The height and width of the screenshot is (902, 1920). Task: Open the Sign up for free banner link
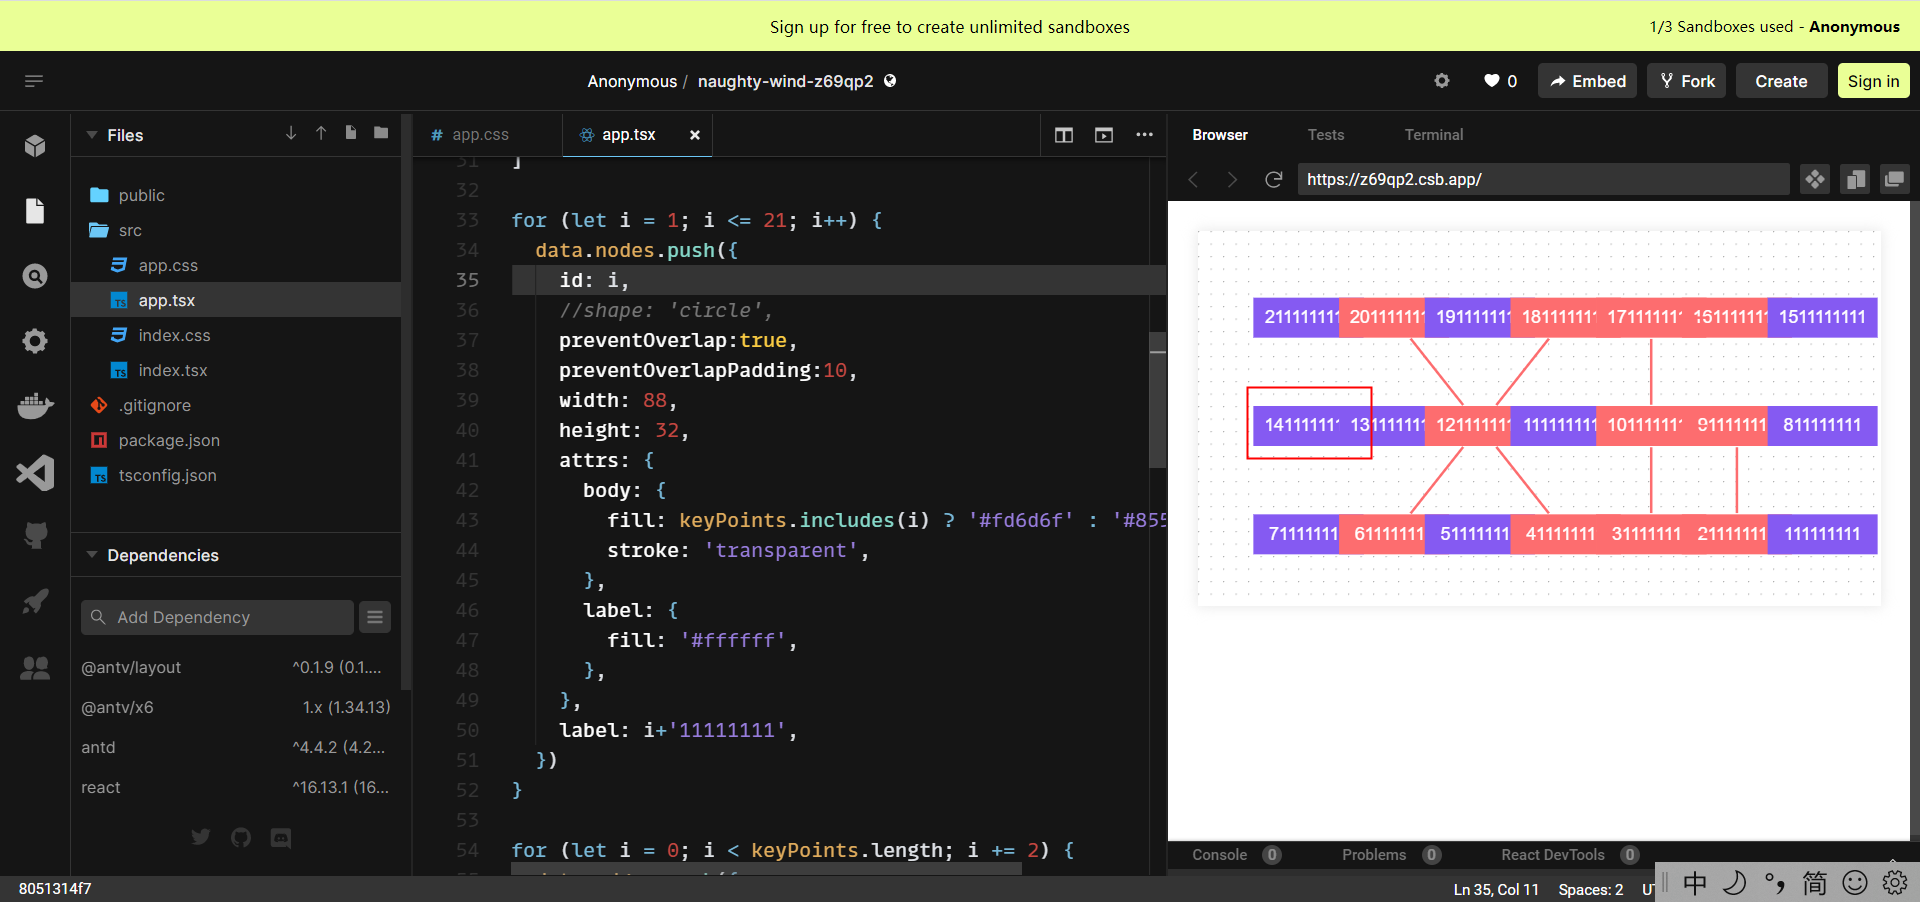(949, 26)
